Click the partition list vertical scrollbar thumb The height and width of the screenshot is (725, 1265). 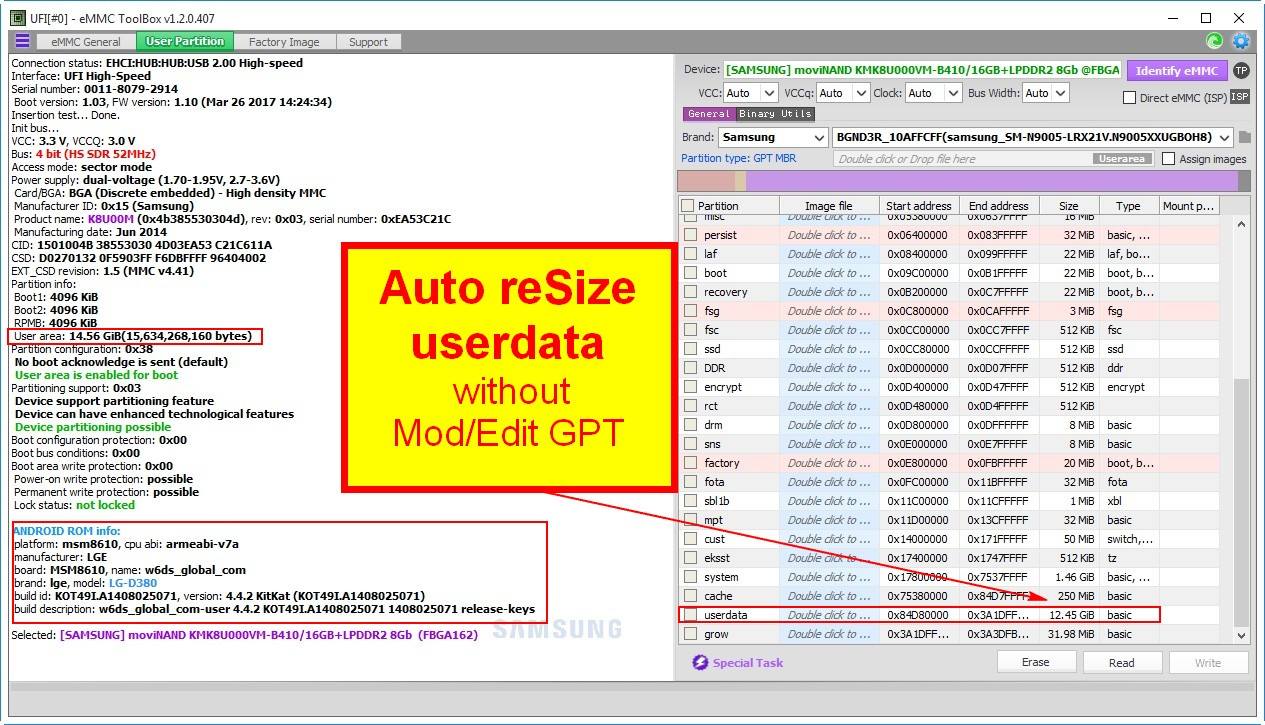coord(1242,503)
